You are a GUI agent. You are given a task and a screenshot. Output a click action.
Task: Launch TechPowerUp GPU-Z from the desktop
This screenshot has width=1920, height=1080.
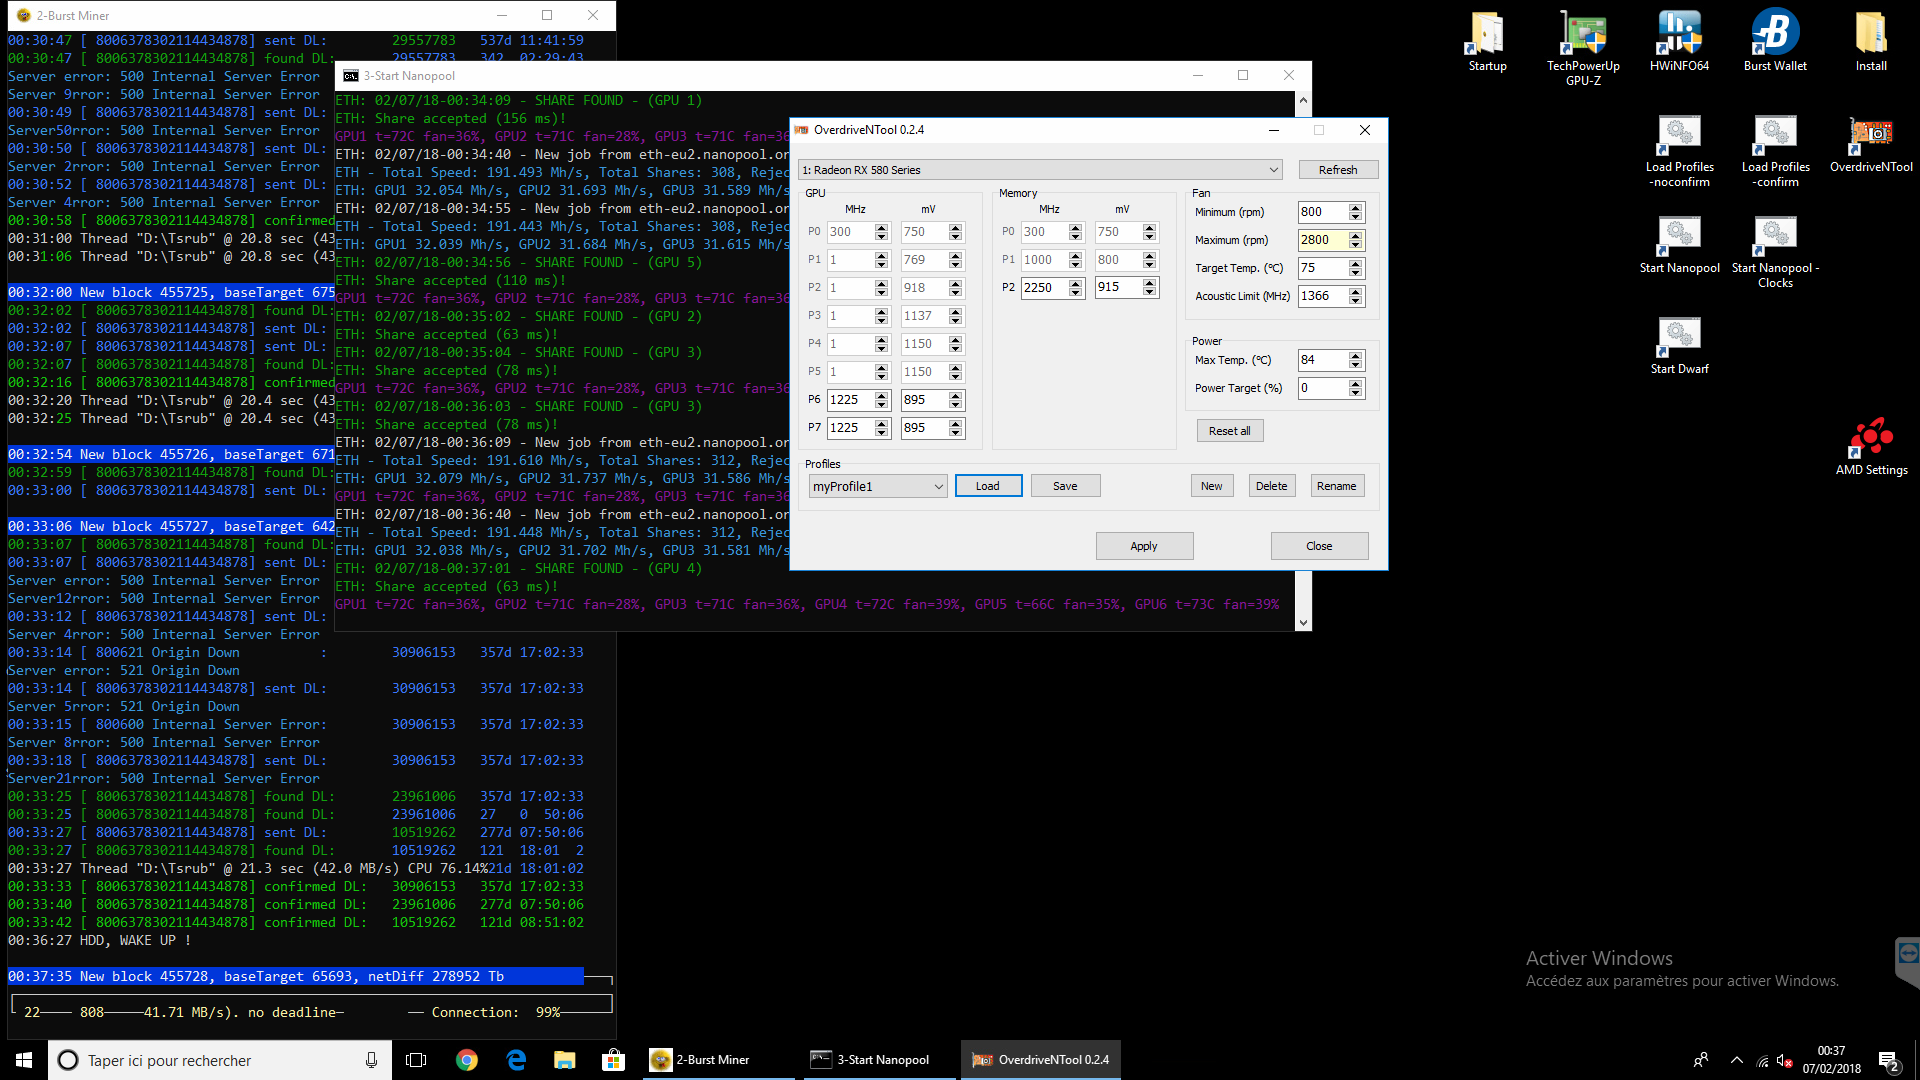(x=1583, y=49)
